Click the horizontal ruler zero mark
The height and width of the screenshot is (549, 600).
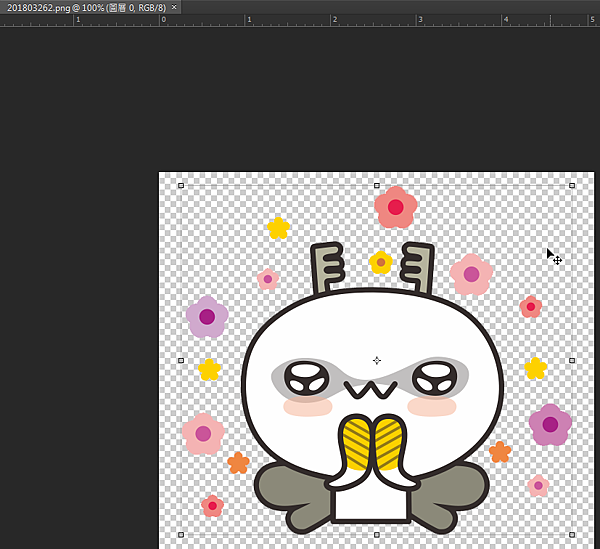(162, 20)
